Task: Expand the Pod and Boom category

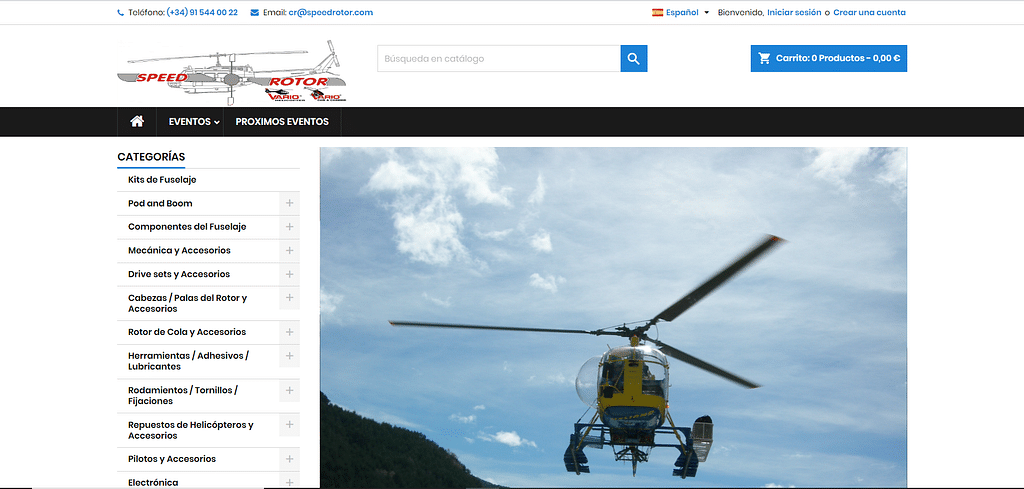Action: point(289,203)
